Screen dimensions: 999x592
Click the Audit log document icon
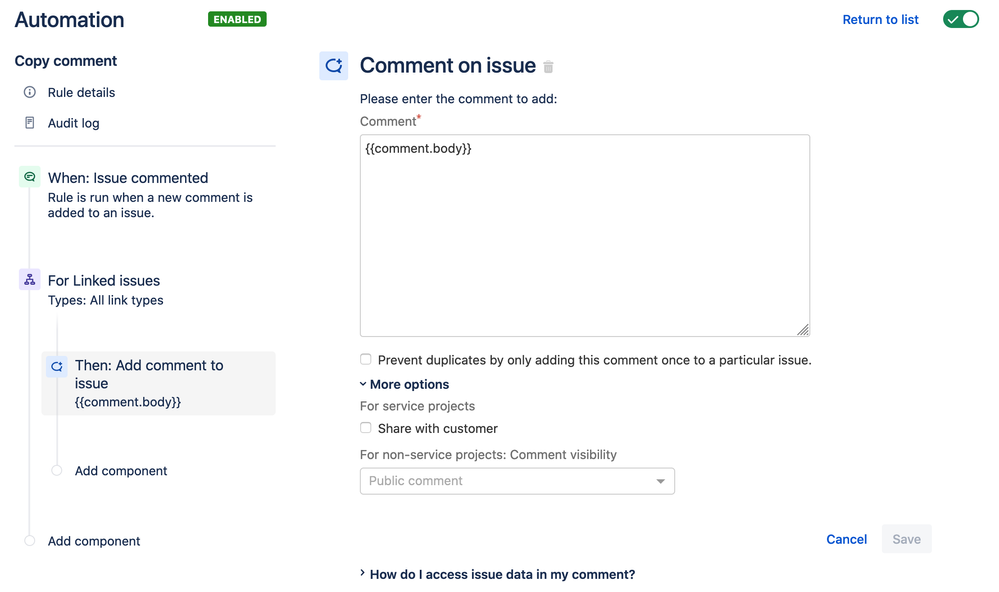coord(30,123)
